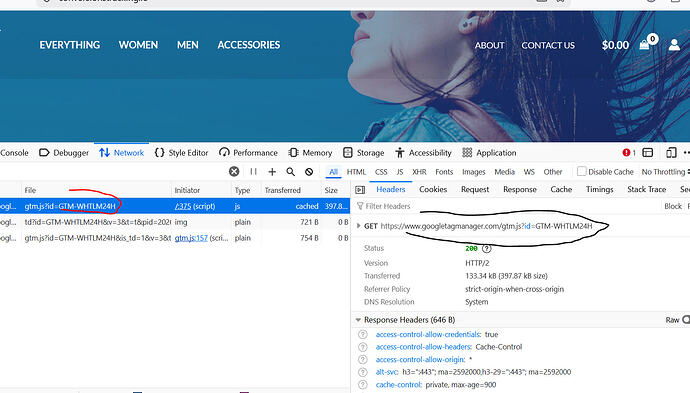The height and width of the screenshot is (393, 690).
Task: Toggle responsive design mode icon
Action: (x=671, y=153)
